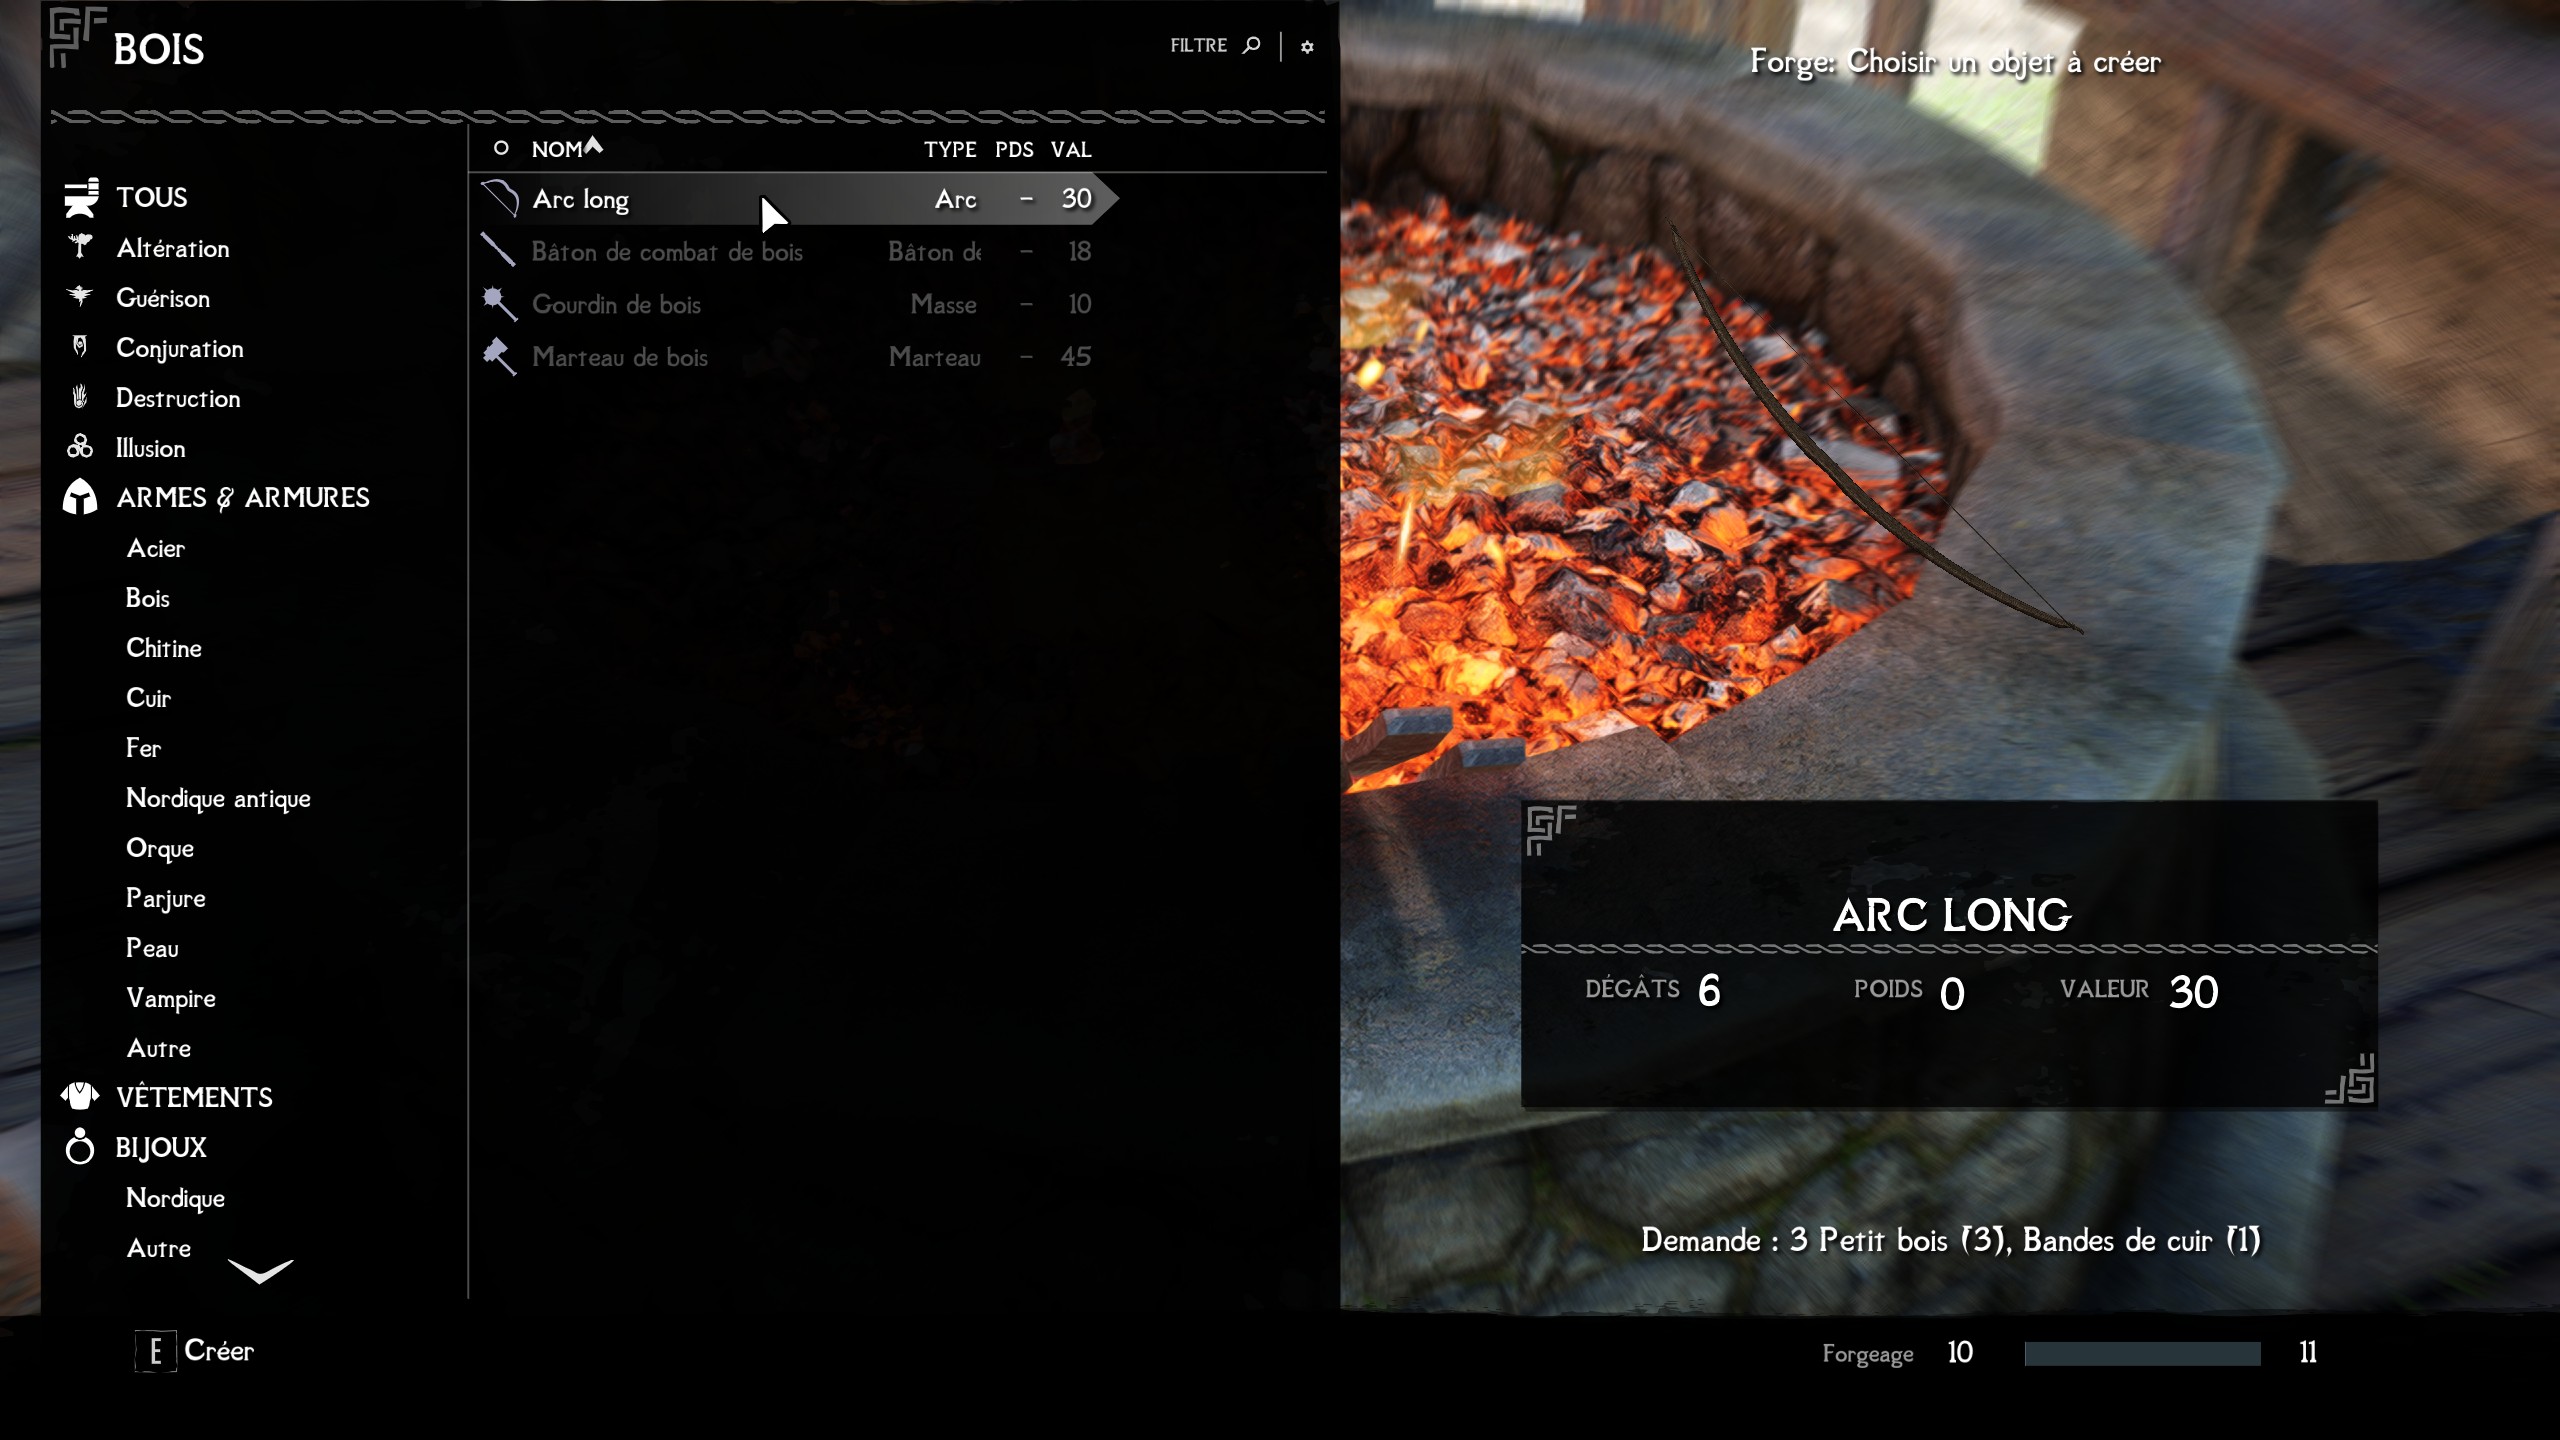Select the Orque subcategory

coord(160,849)
